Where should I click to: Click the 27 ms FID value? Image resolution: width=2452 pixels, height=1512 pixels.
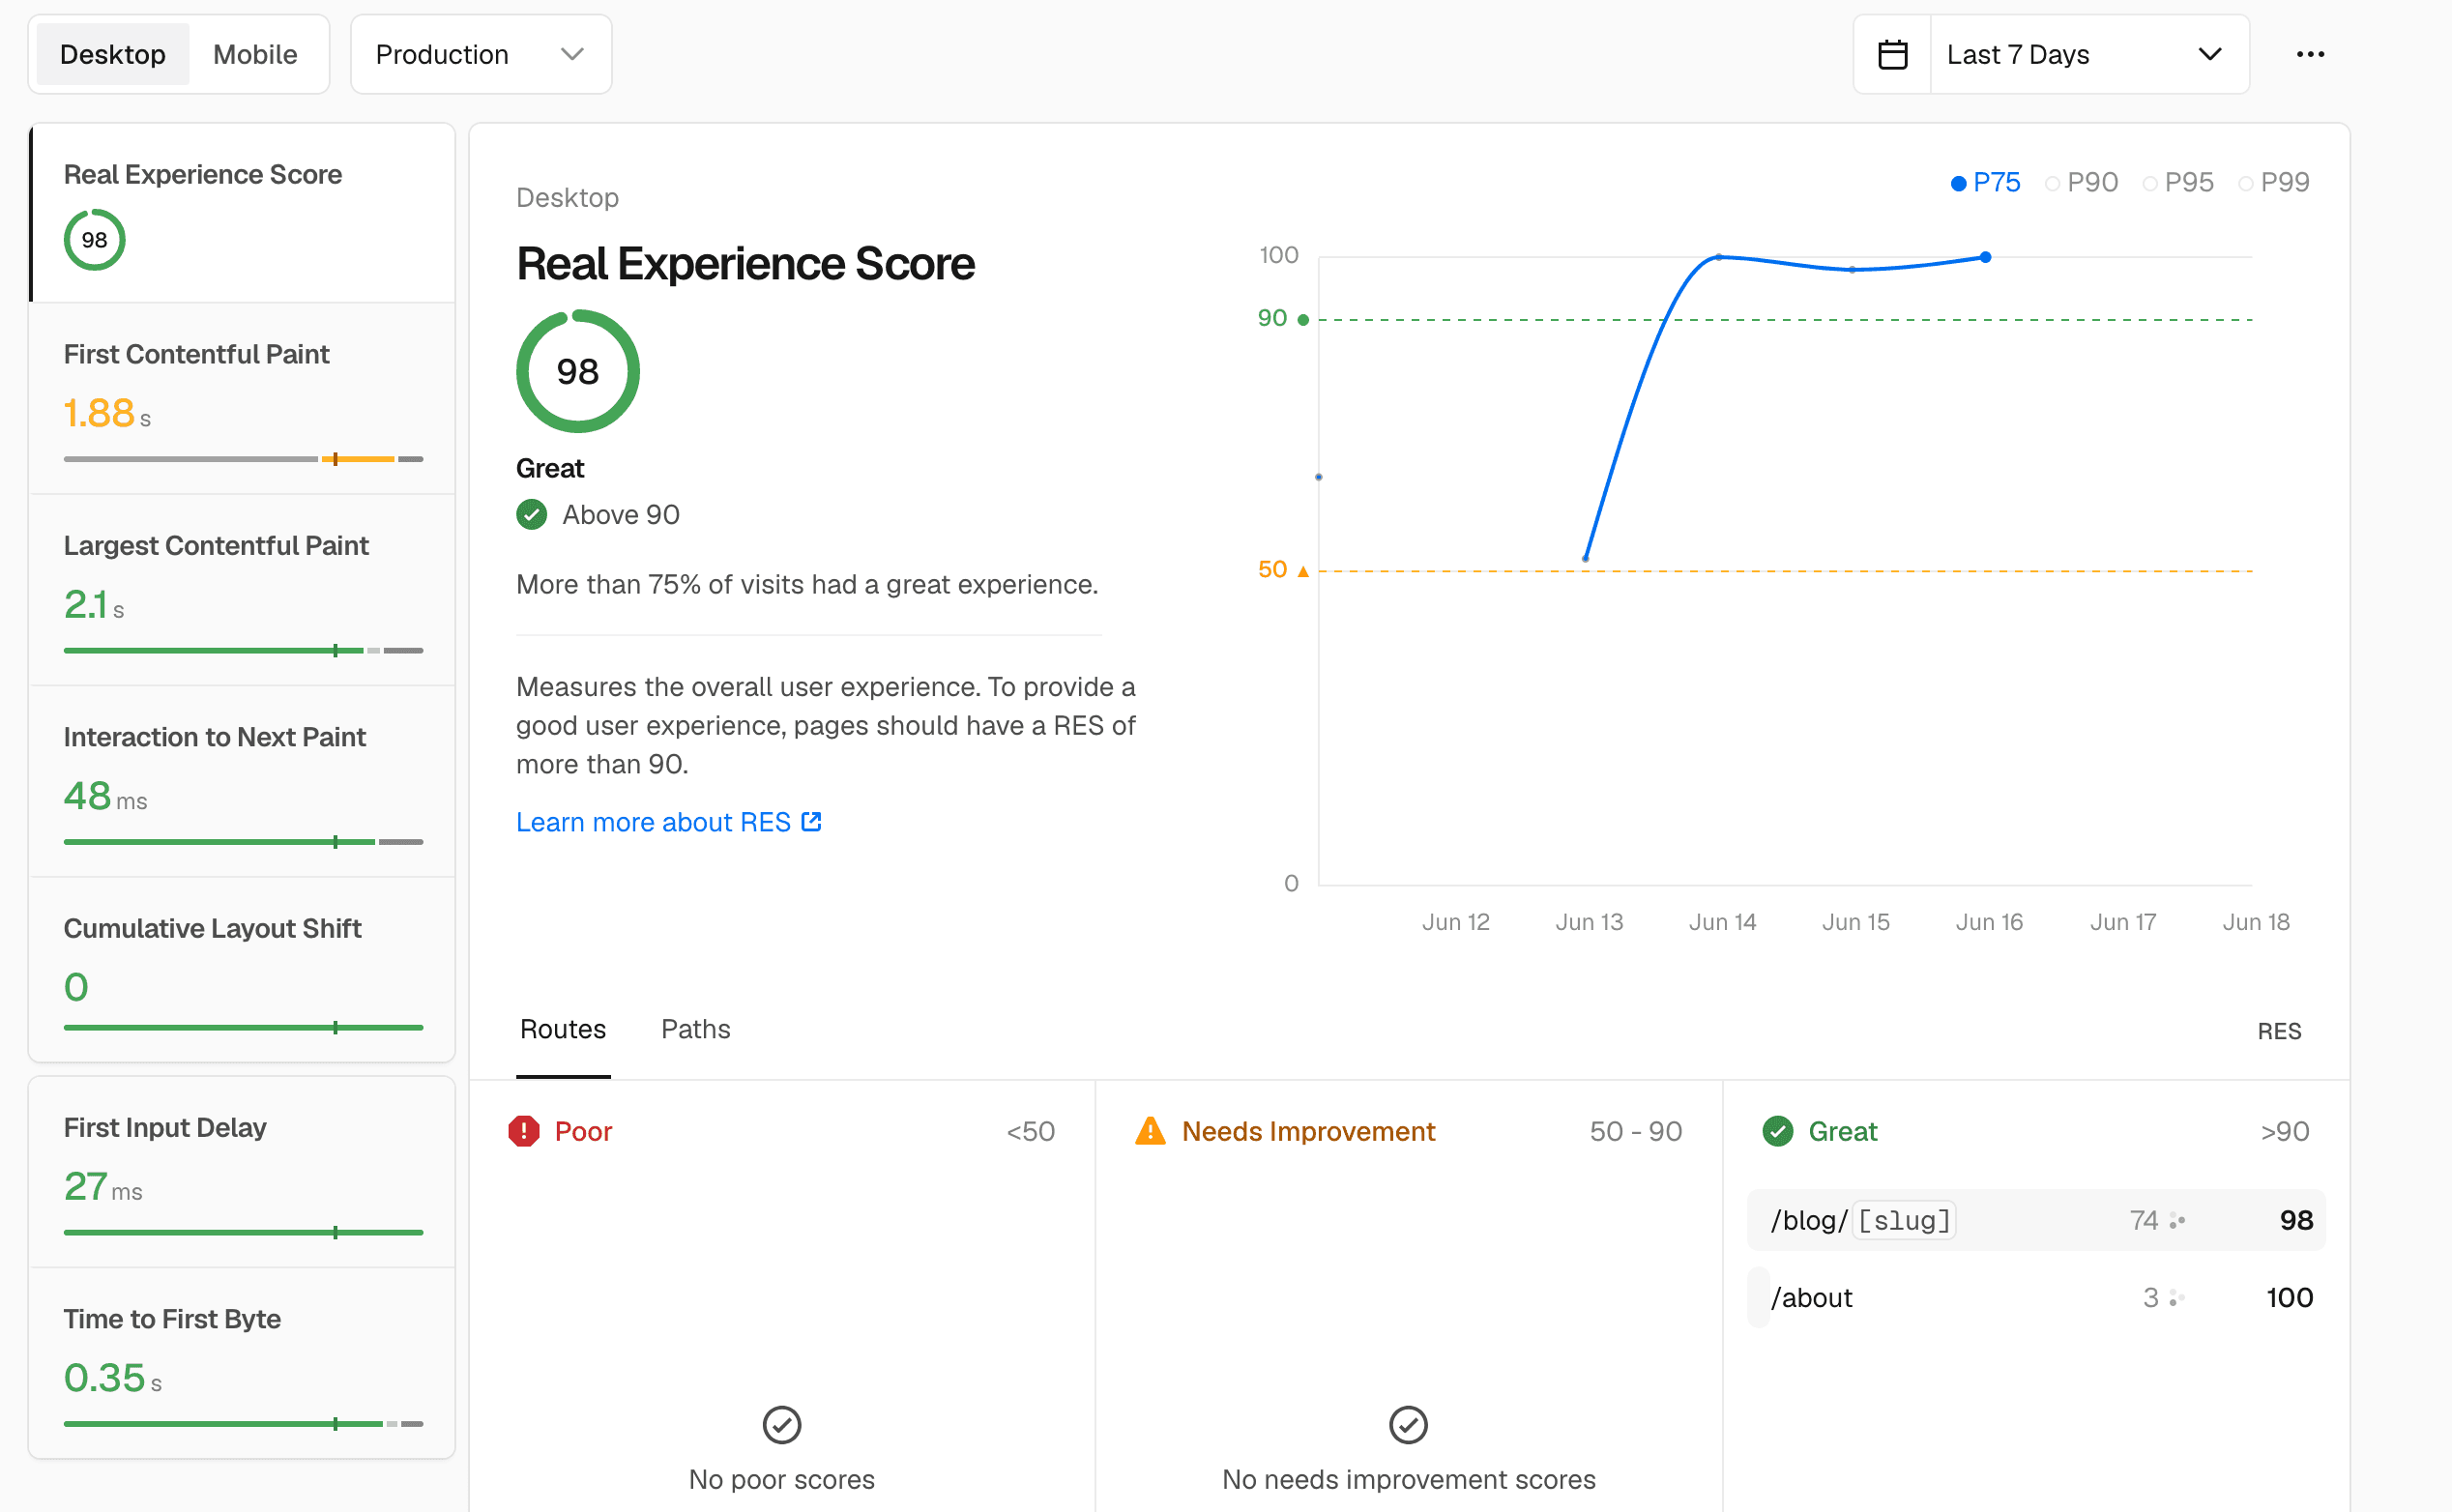[103, 1186]
